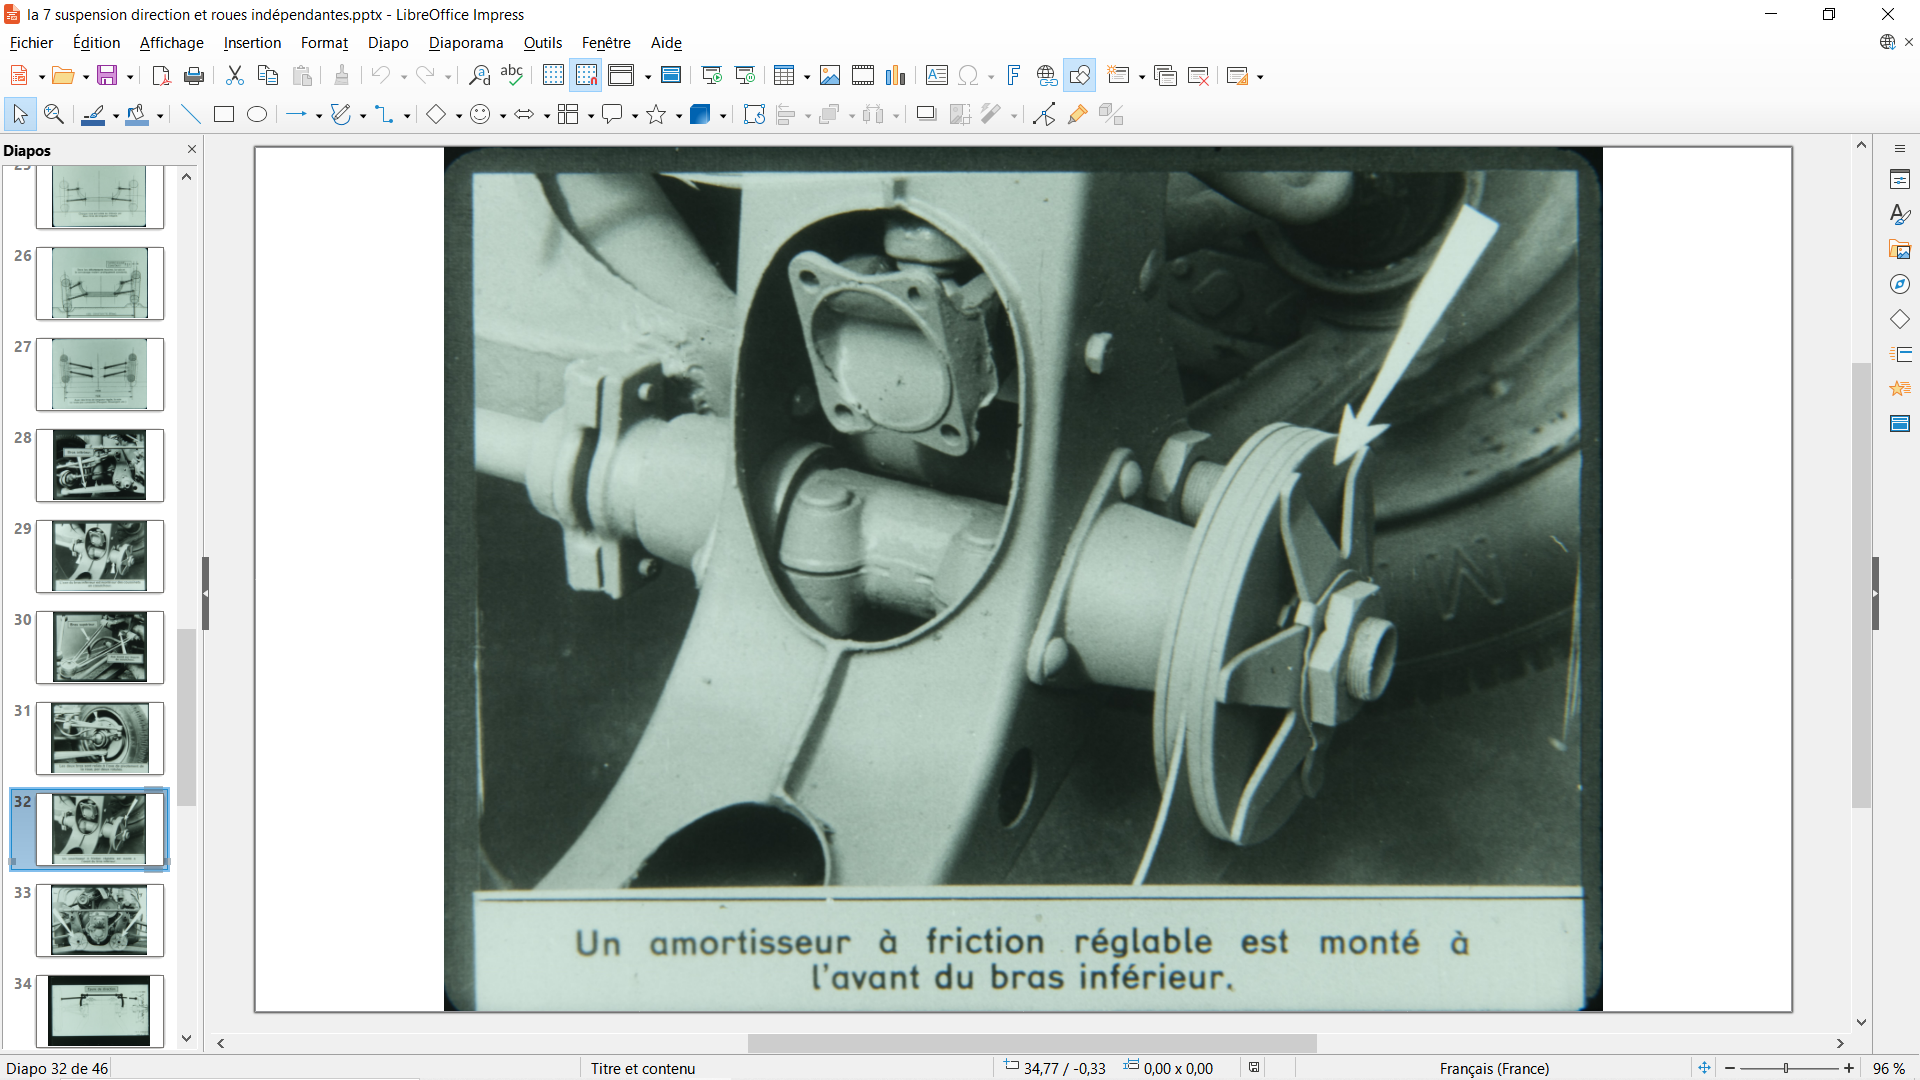The height and width of the screenshot is (1080, 1920).
Task: Click the Duplicate Slide icon
Action: 1165,76
